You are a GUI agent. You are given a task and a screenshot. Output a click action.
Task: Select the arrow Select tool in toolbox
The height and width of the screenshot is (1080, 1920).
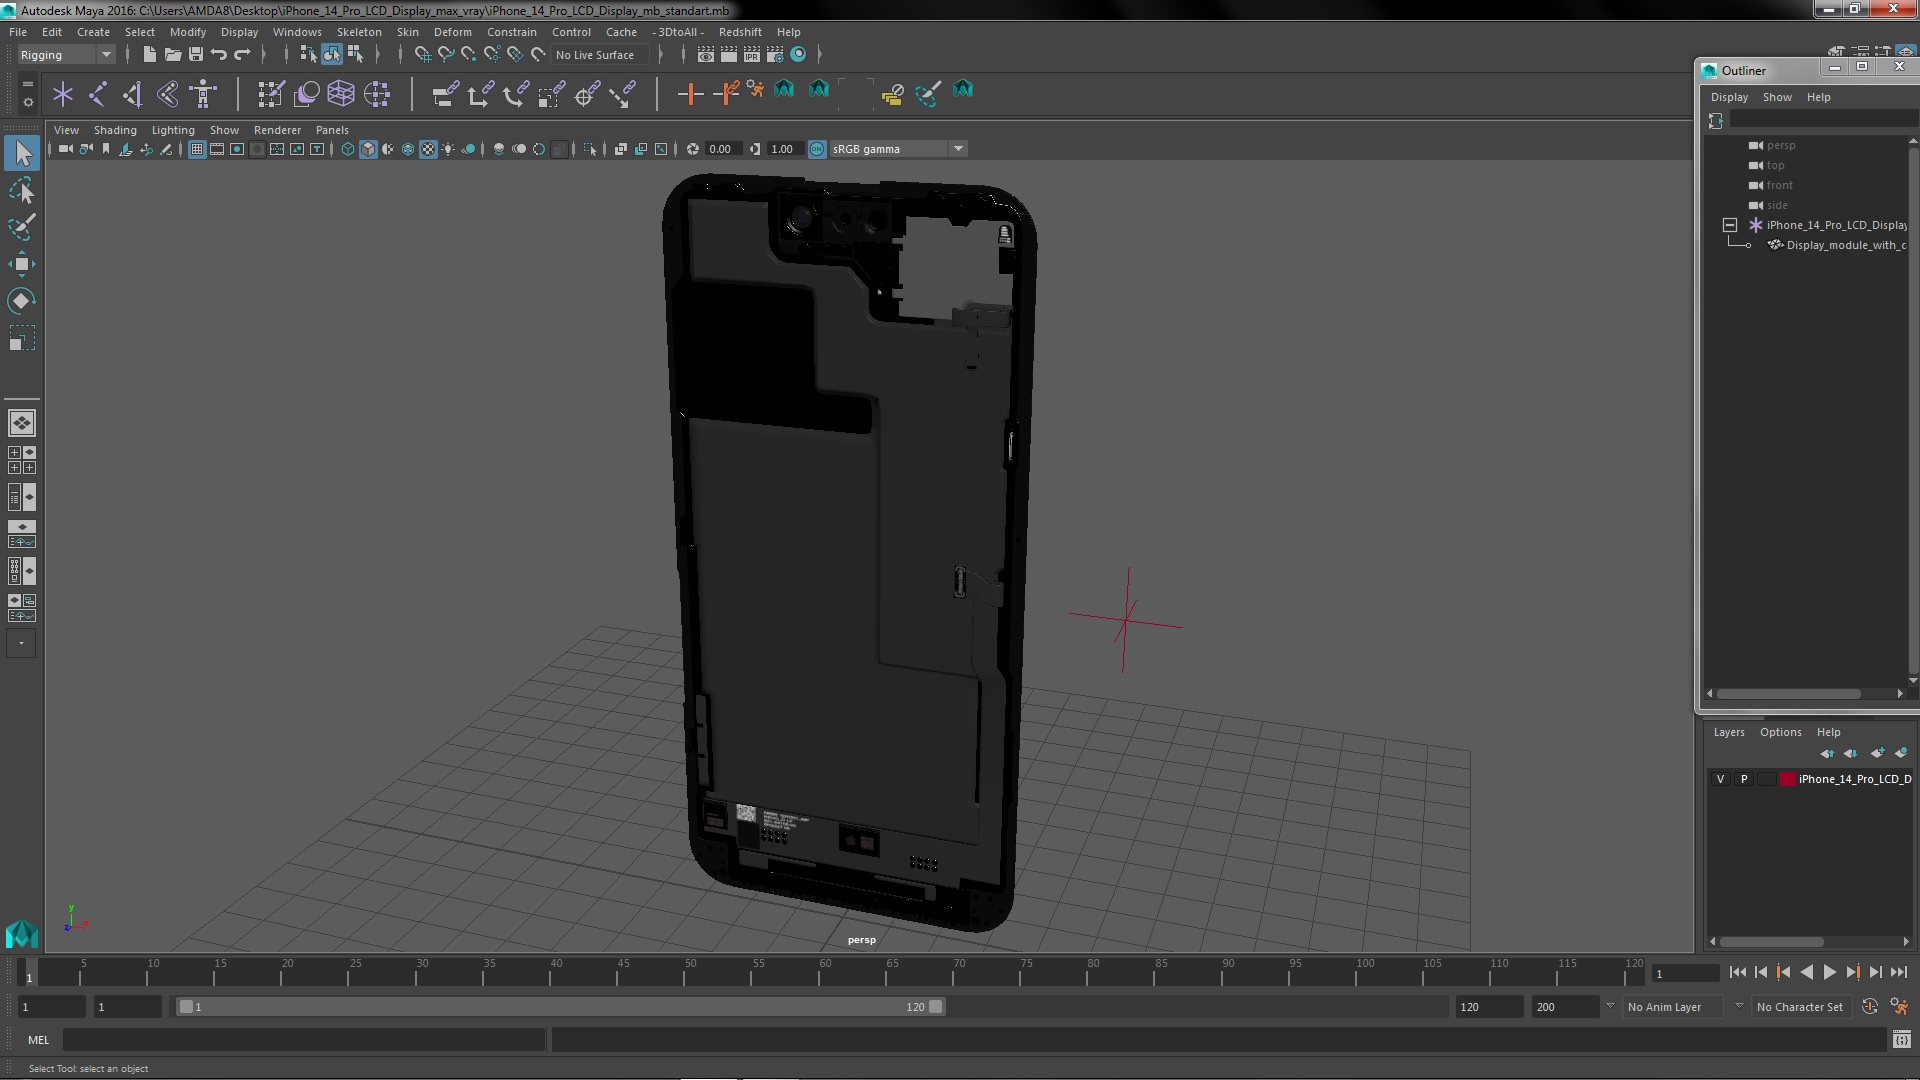coord(22,153)
